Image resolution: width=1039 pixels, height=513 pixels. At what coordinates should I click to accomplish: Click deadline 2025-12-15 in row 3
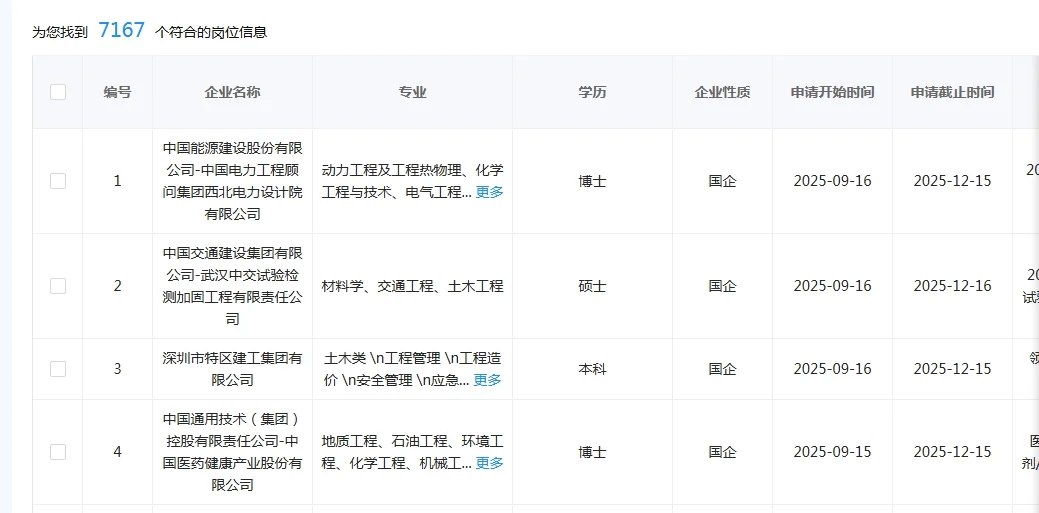click(952, 369)
